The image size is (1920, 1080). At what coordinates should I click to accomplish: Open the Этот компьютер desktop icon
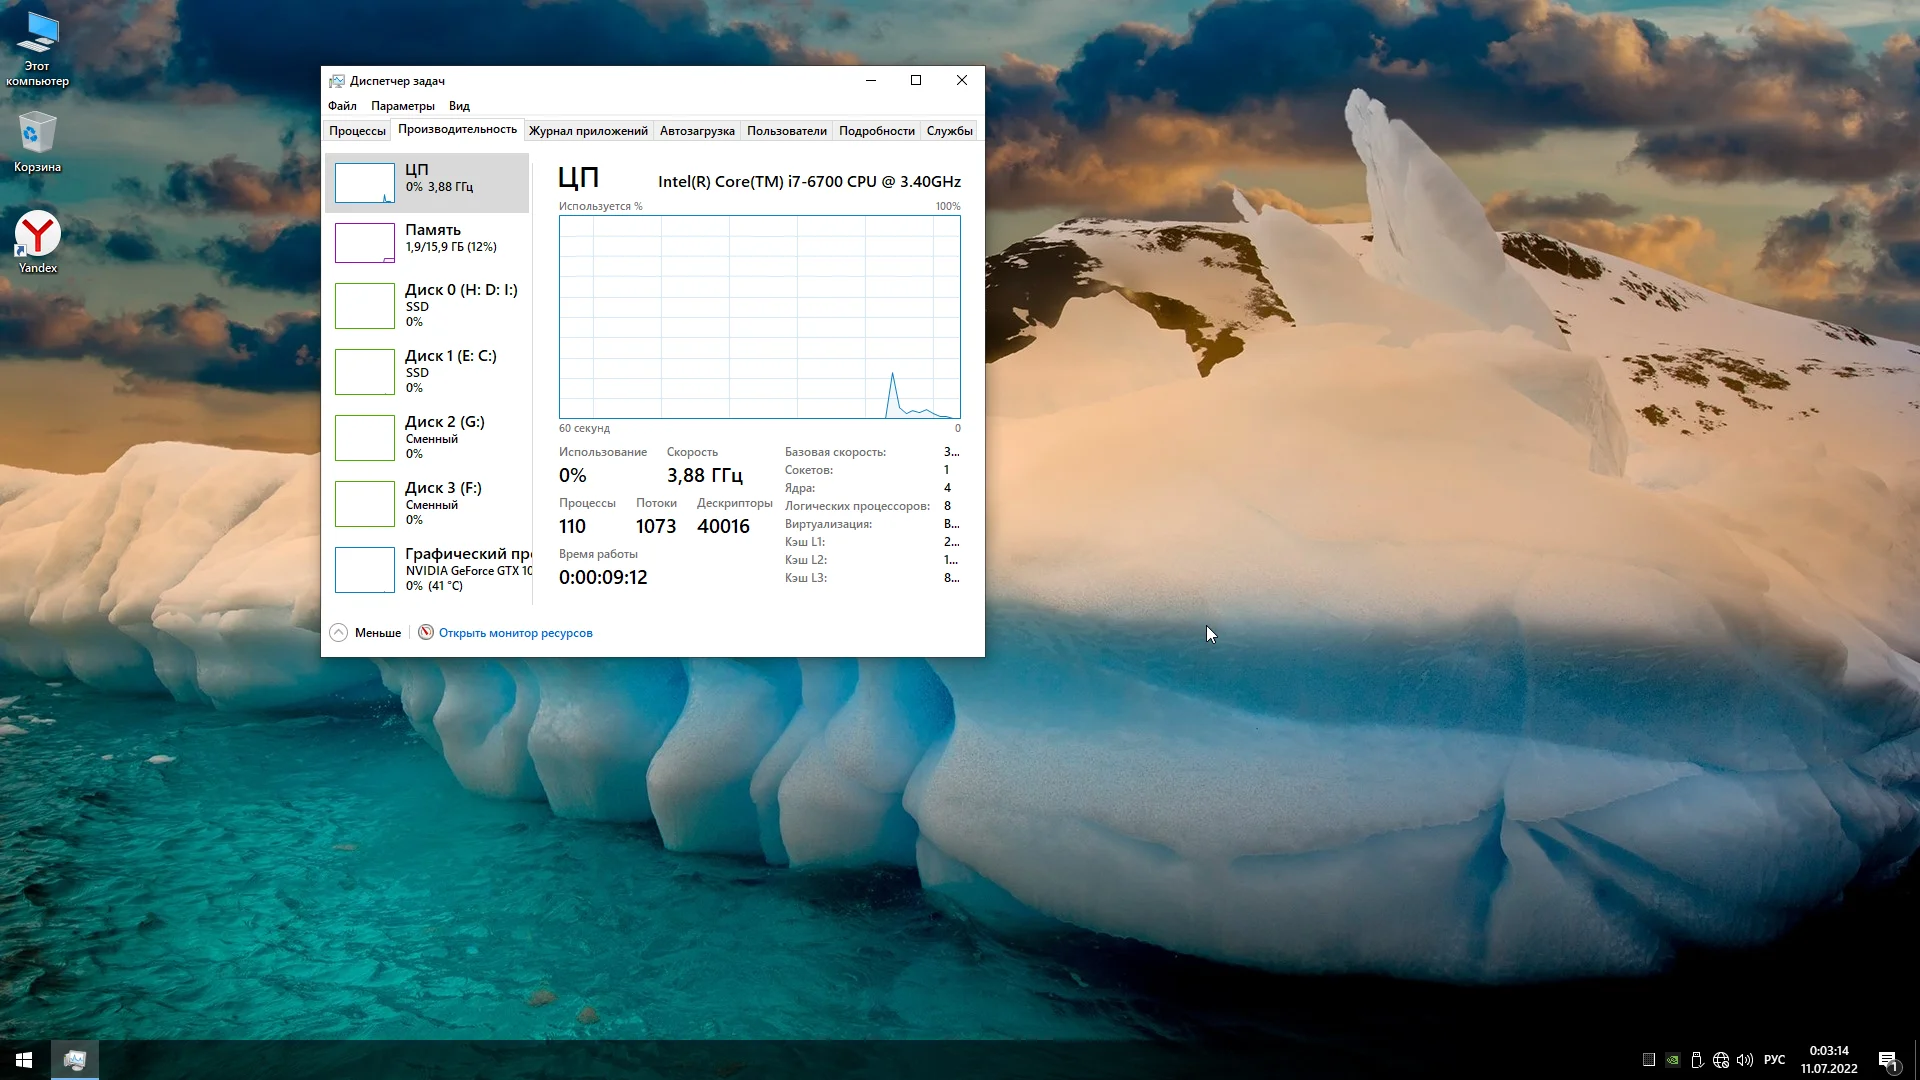(37, 47)
